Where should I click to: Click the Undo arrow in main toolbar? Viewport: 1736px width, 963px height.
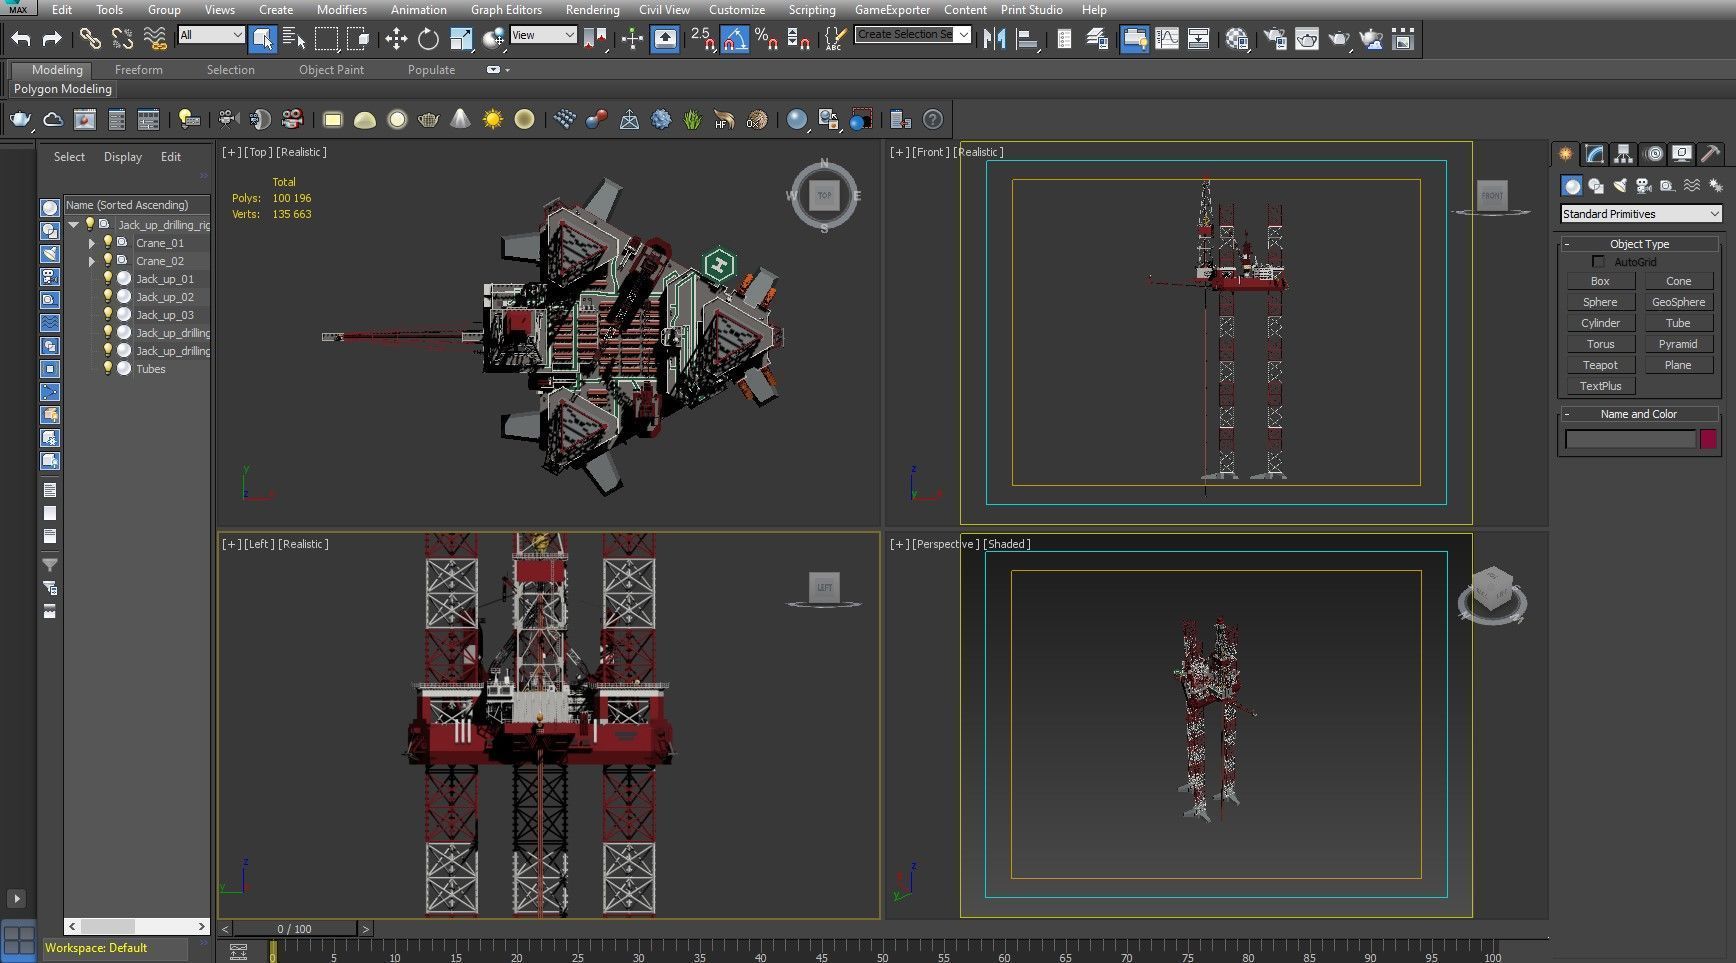click(21, 39)
